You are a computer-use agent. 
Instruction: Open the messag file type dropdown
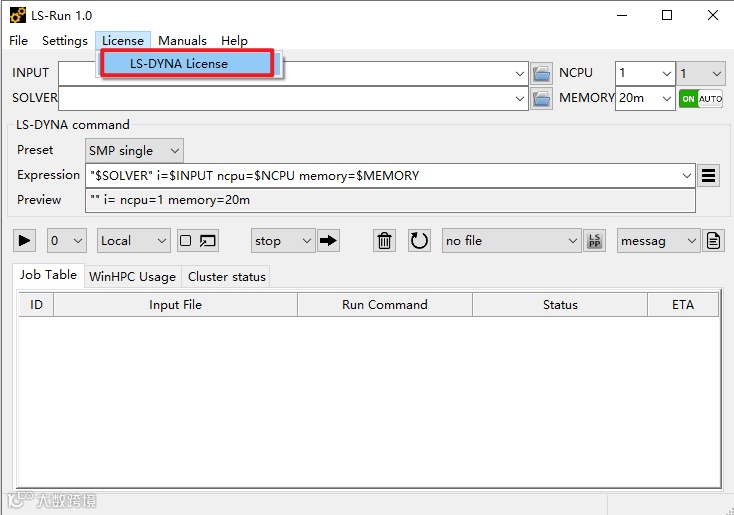point(658,241)
